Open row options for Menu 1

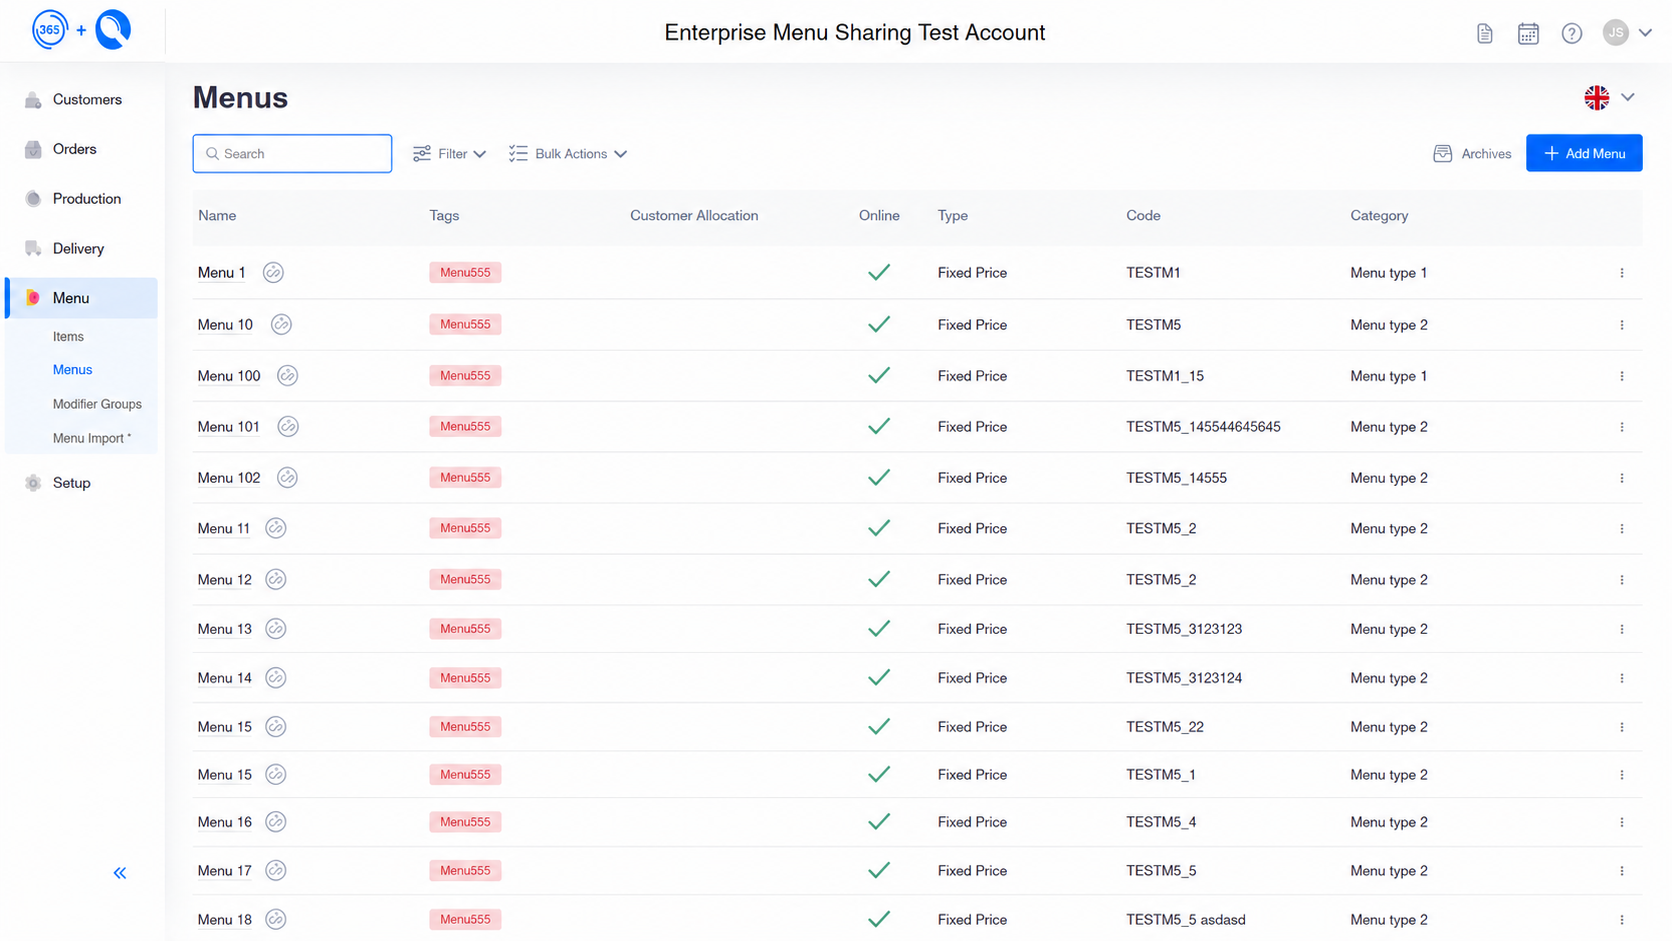1622,272
